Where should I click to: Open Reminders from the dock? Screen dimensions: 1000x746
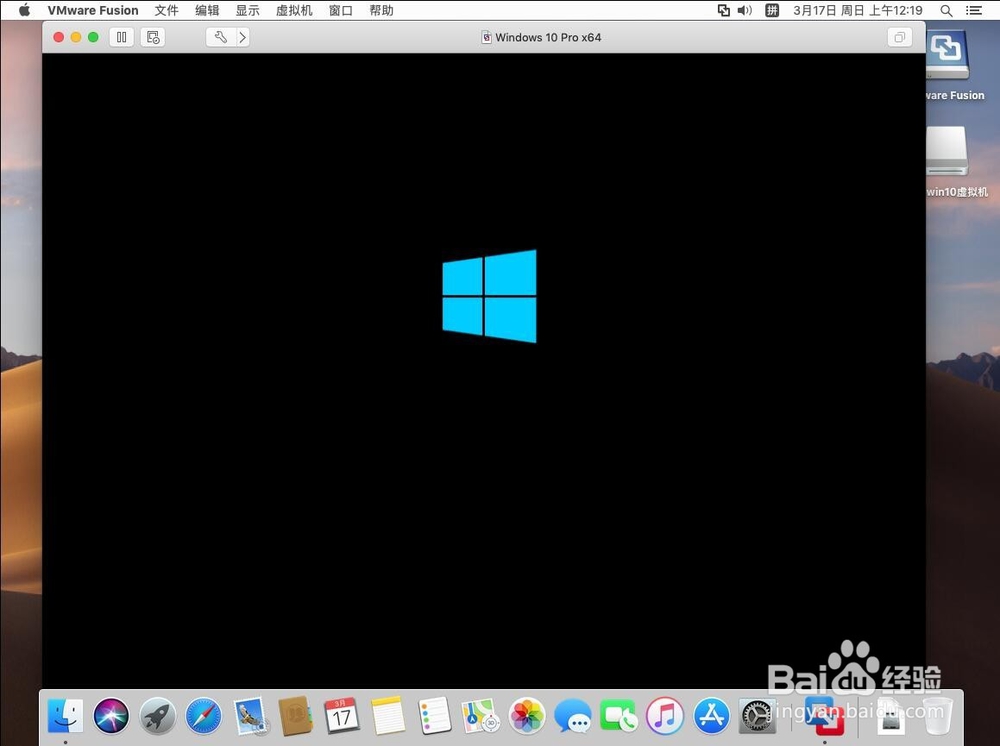(434, 715)
